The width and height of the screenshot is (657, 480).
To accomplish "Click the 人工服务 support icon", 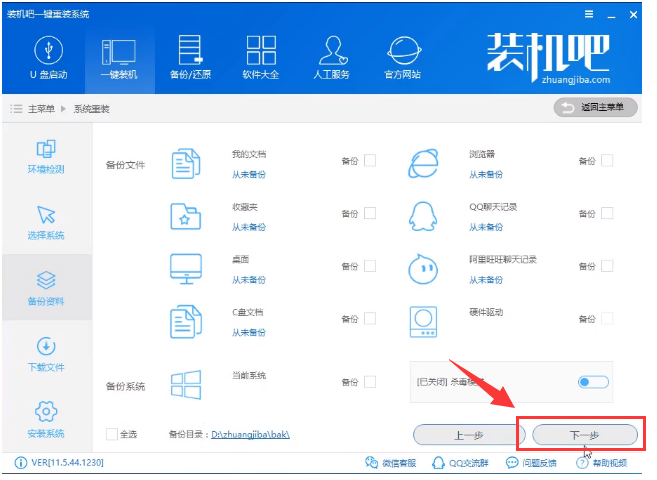I will pyautogui.click(x=332, y=50).
